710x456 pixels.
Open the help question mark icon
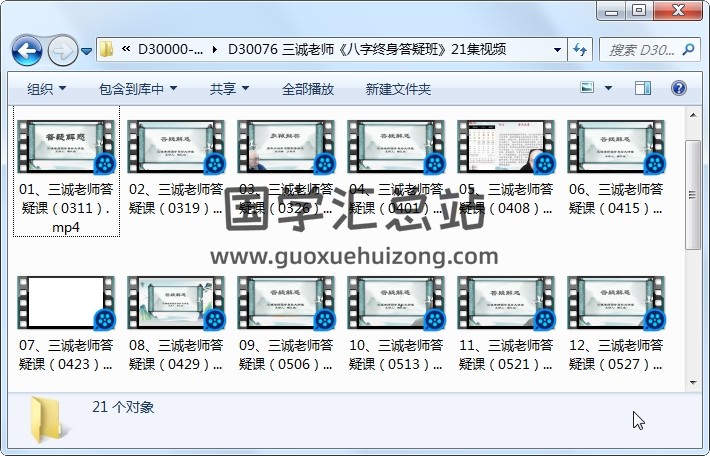point(678,88)
